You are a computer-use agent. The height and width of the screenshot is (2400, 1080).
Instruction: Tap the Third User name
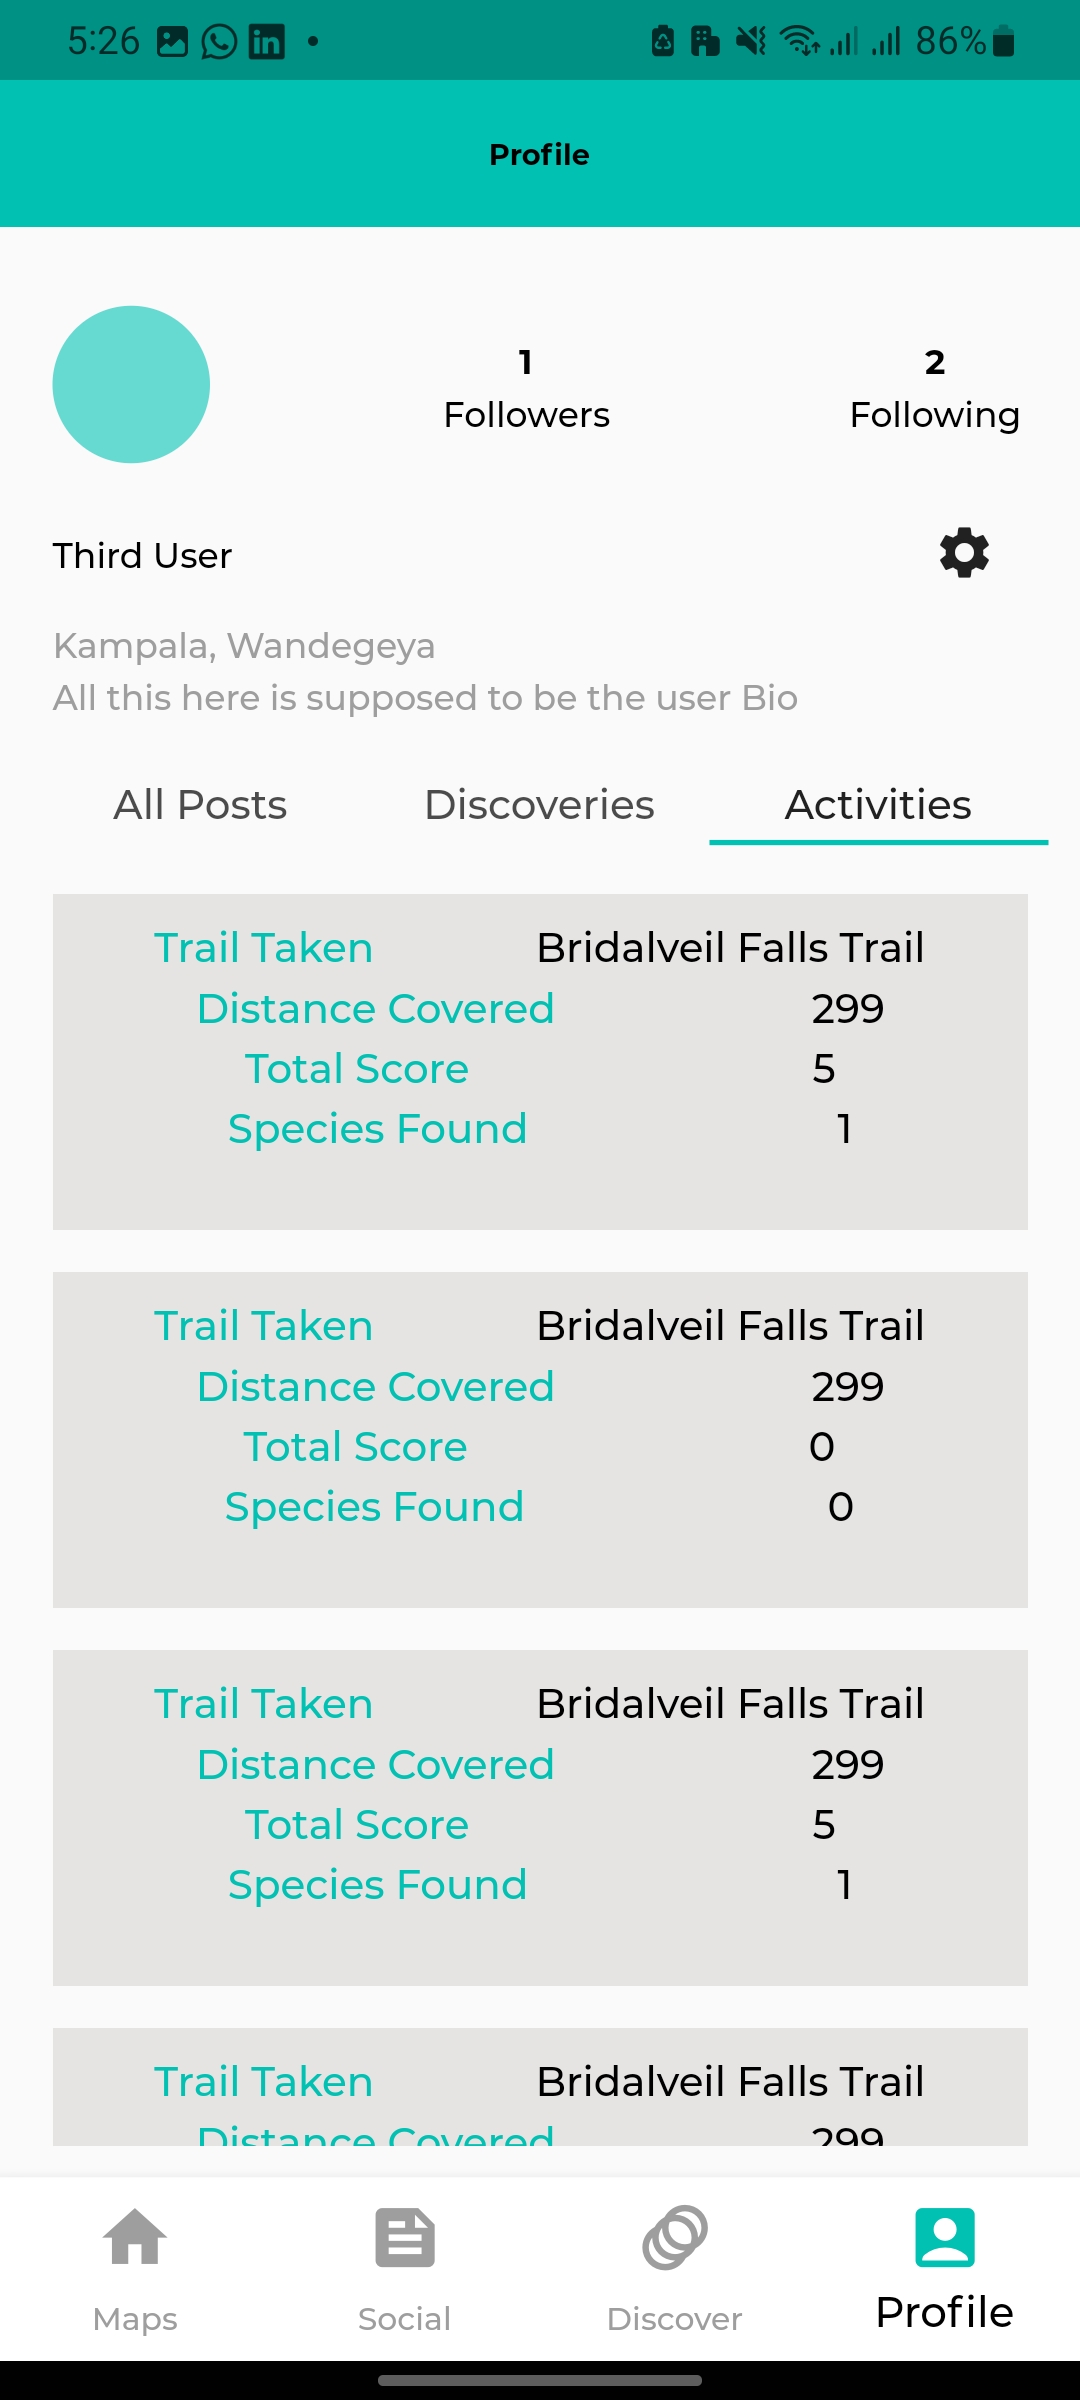(x=142, y=556)
